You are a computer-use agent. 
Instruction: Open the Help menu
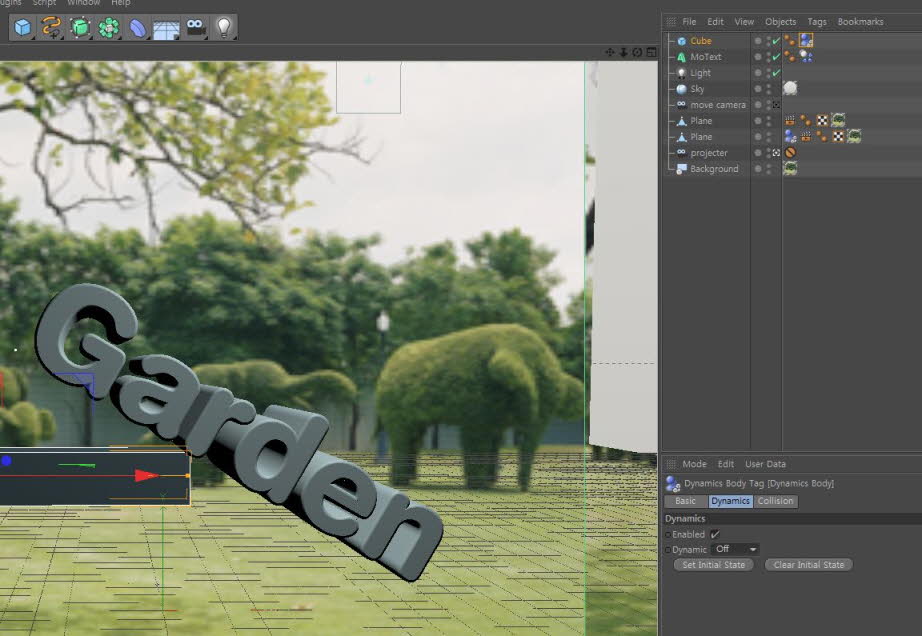coord(121,3)
